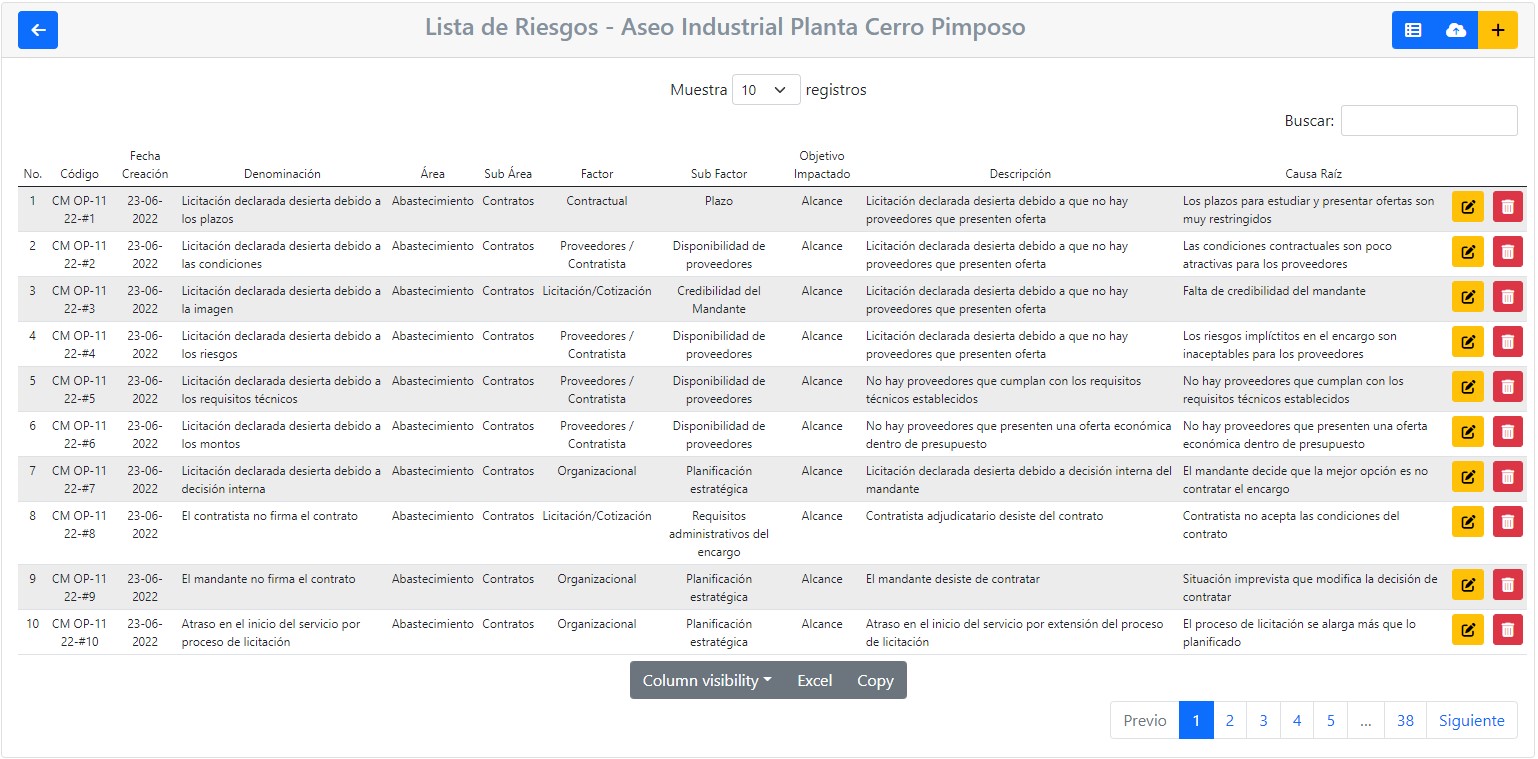Add a new risk with plus icon
This screenshot has height=759, width=1538.
[1497, 30]
